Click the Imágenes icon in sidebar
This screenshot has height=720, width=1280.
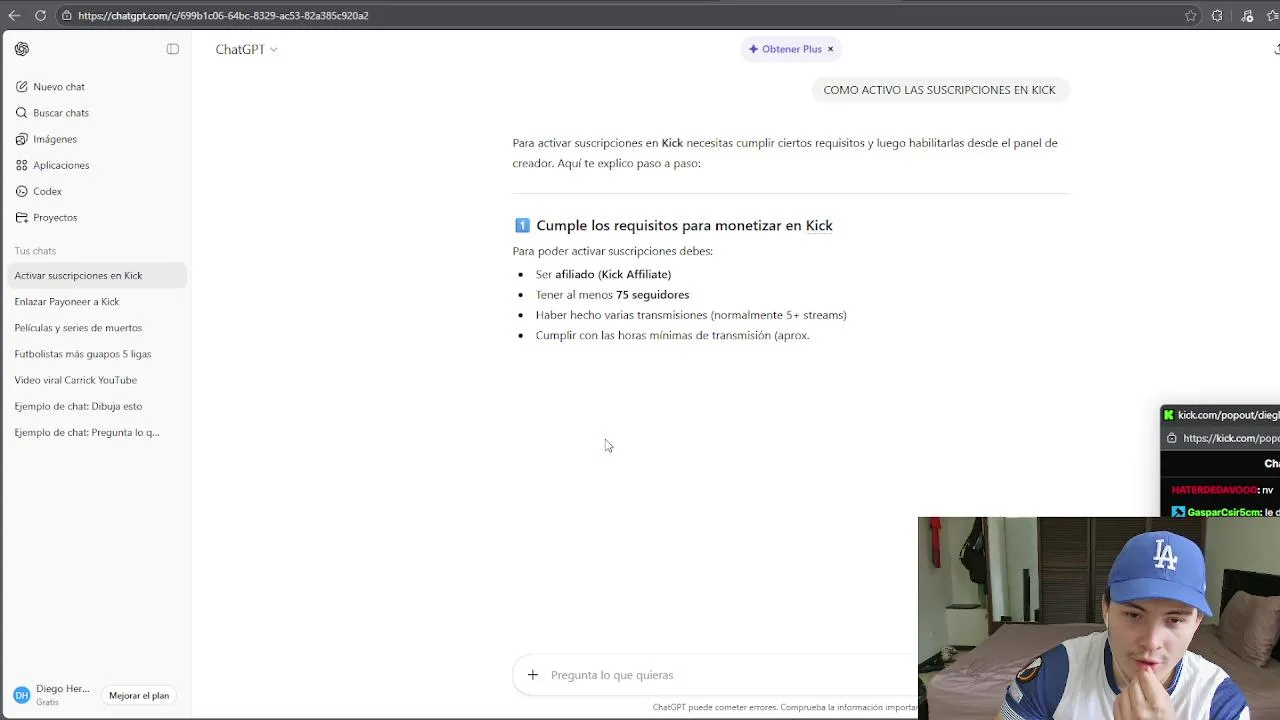pyautogui.click(x=22, y=139)
